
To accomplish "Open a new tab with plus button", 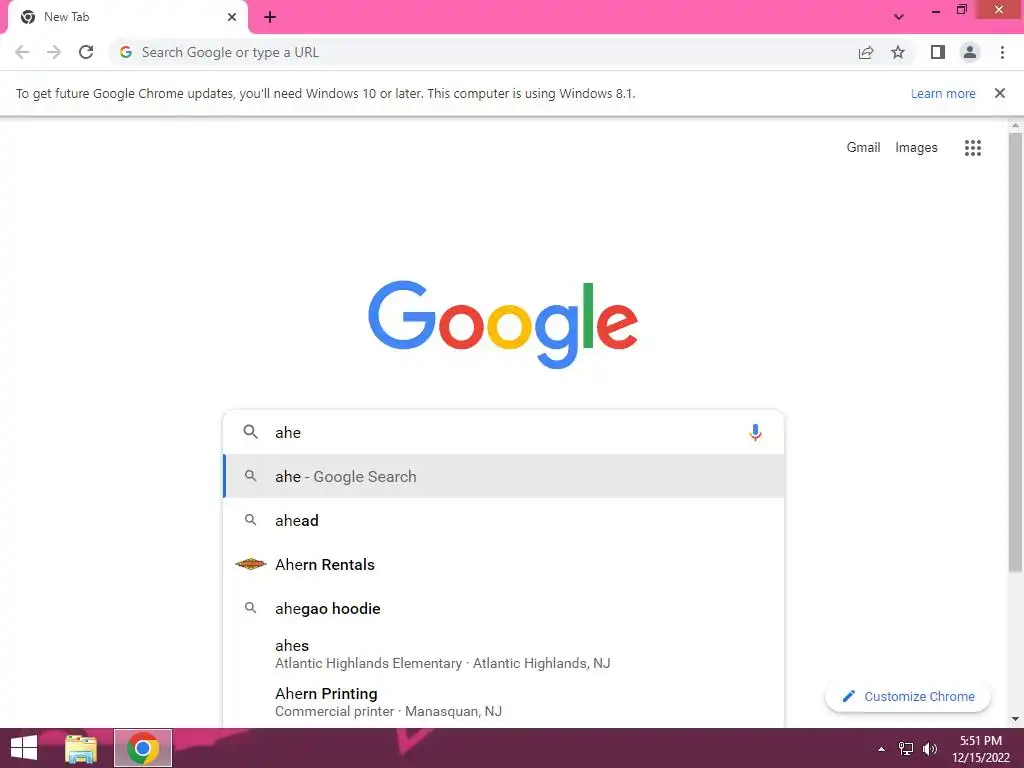I will click(x=270, y=17).
